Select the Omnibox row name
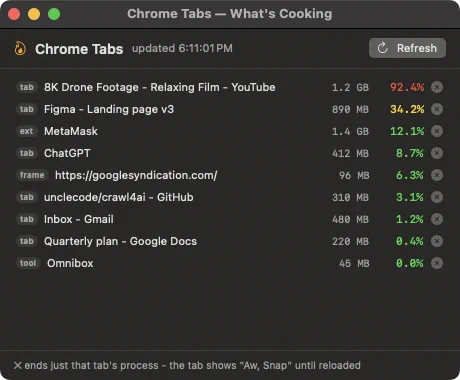Image resolution: width=460 pixels, height=380 pixels. click(x=70, y=263)
